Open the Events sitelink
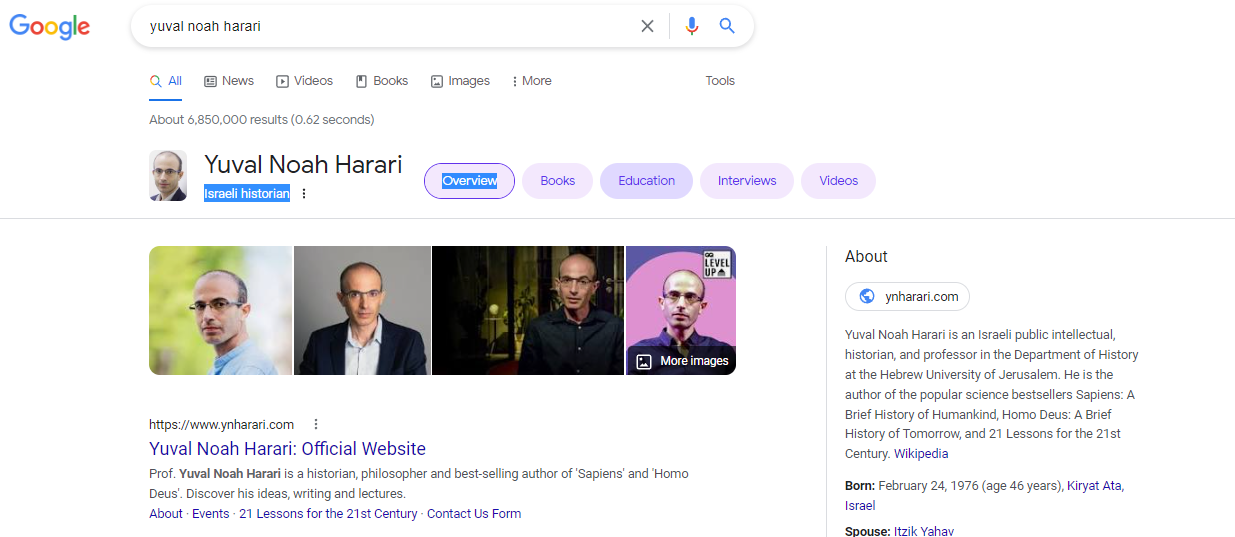This screenshot has width=1235, height=537. (x=211, y=514)
